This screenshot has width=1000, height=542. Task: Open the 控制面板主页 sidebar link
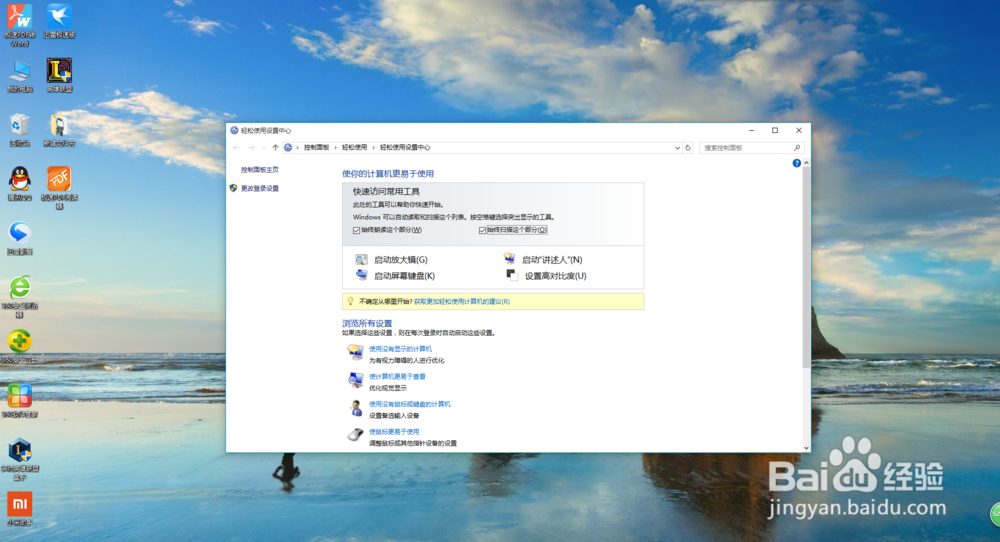pos(260,170)
